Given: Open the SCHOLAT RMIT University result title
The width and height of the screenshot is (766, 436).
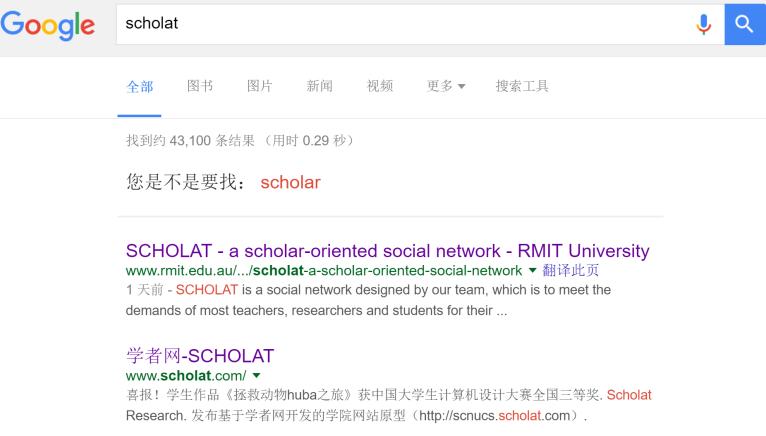Looking at the screenshot, I should (387, 251).
